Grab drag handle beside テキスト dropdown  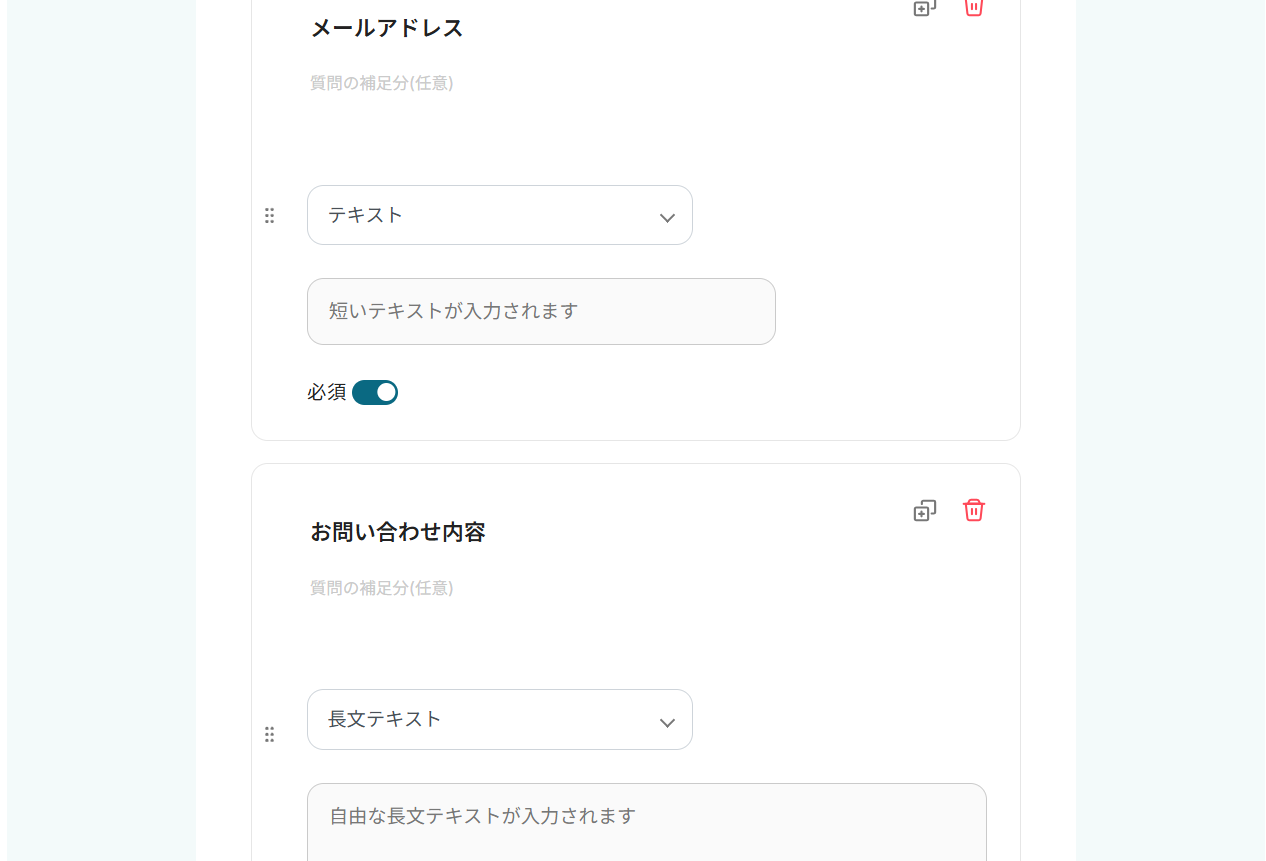[x=269, y=216]
